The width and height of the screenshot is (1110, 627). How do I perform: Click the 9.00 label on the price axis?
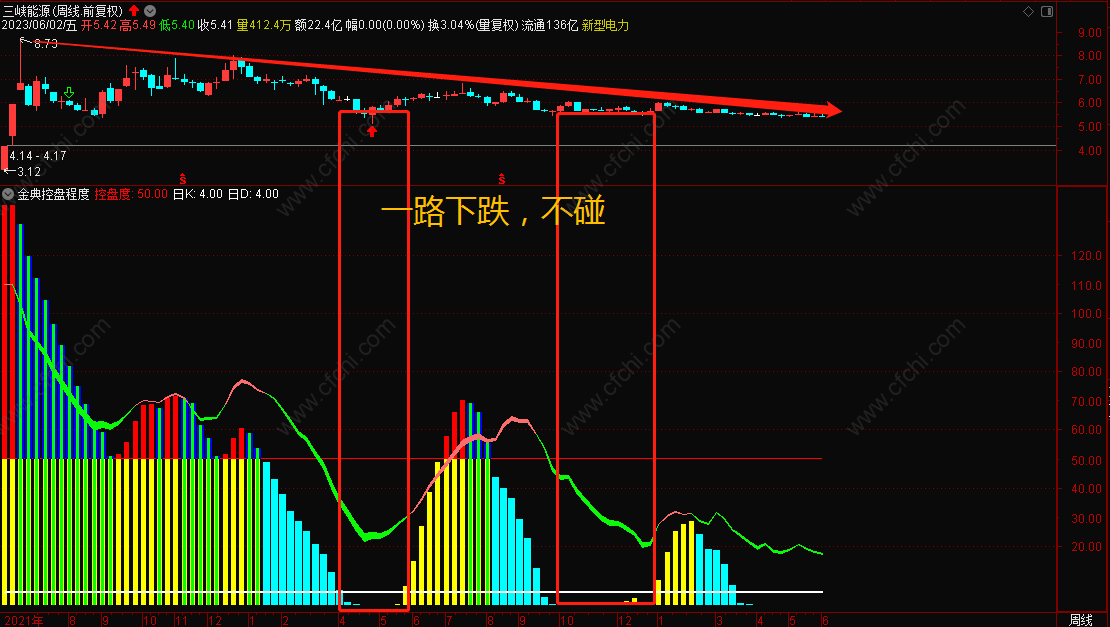click(1089, 33)
